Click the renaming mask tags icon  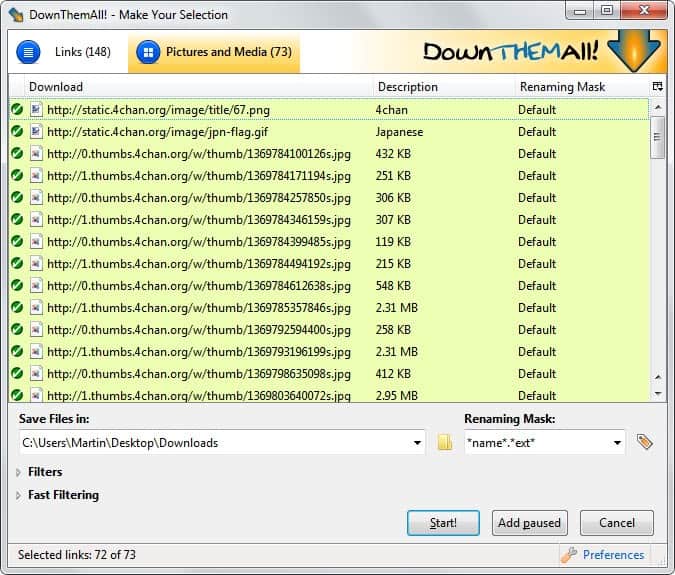[x=644, y=442]
